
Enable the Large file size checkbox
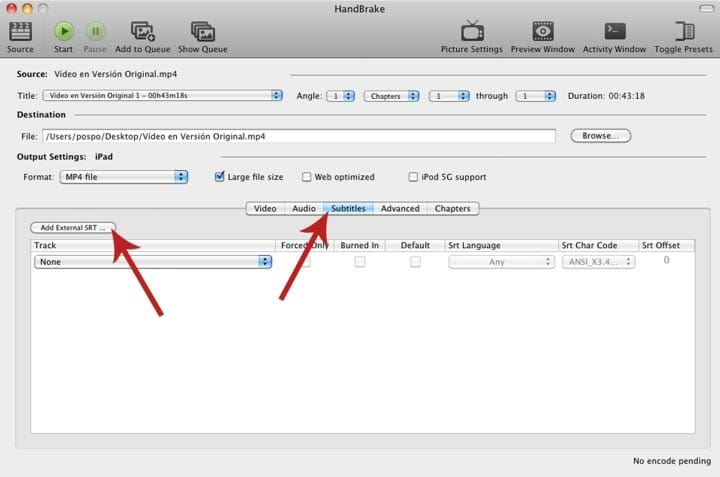click(219, 176)
